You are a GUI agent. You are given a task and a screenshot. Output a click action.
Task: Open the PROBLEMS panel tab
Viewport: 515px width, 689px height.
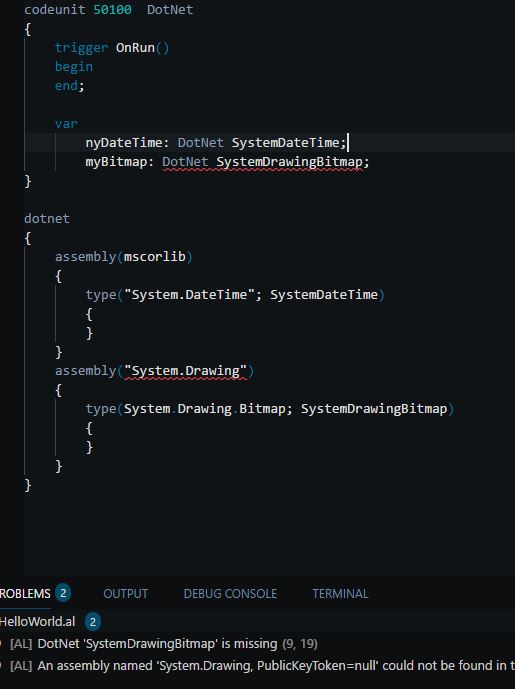(x=25, y=594)
